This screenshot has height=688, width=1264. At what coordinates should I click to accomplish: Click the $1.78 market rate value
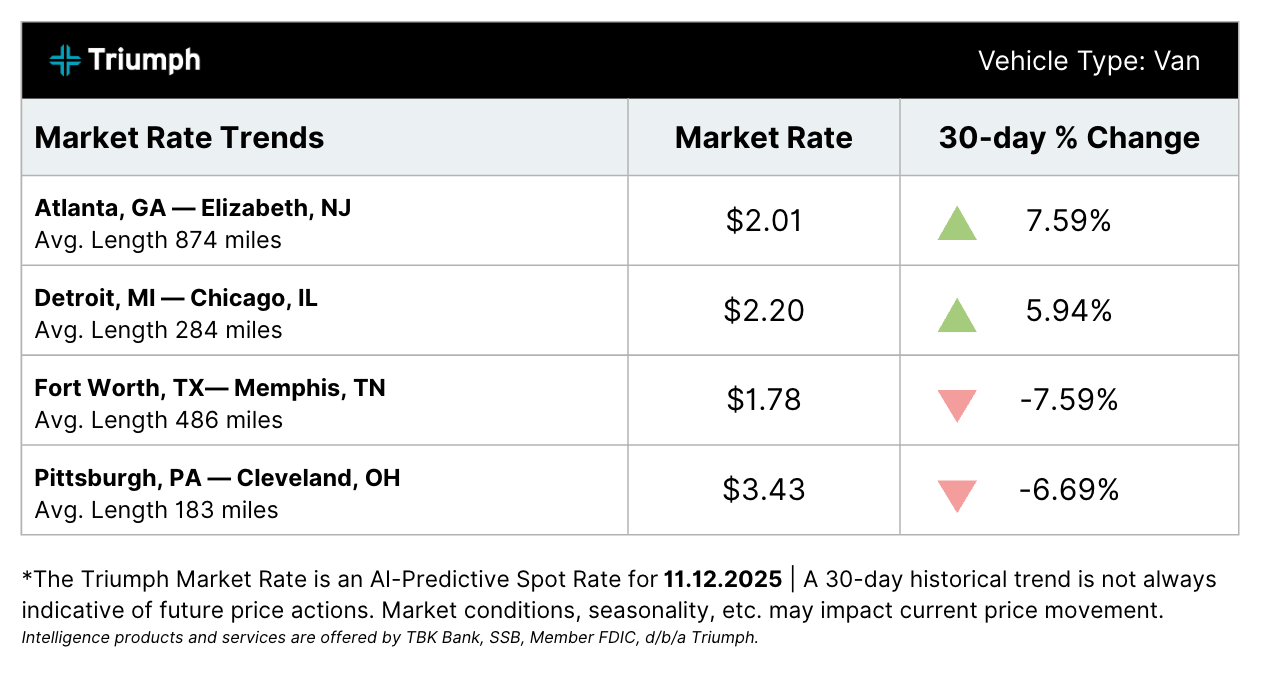pyautogui.click(x=764, y=401)
